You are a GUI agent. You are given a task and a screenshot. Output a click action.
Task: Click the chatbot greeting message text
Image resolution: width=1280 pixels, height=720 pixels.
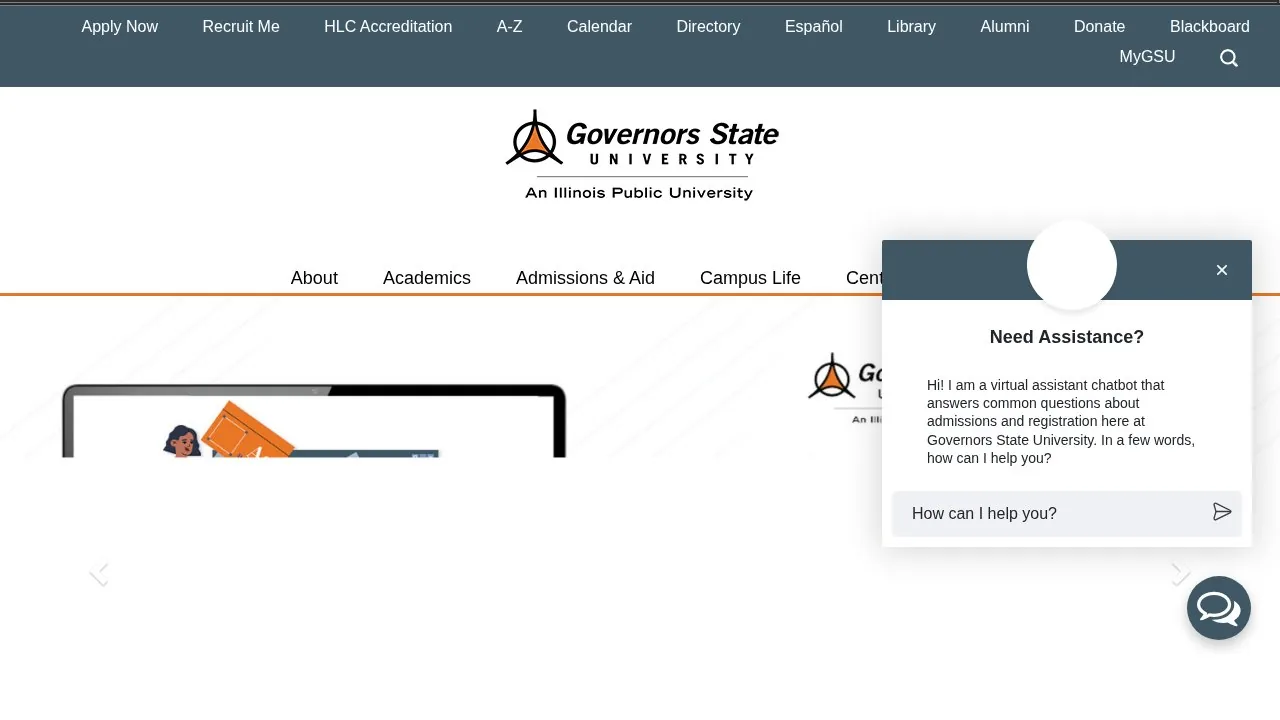tap(1062, 422)
